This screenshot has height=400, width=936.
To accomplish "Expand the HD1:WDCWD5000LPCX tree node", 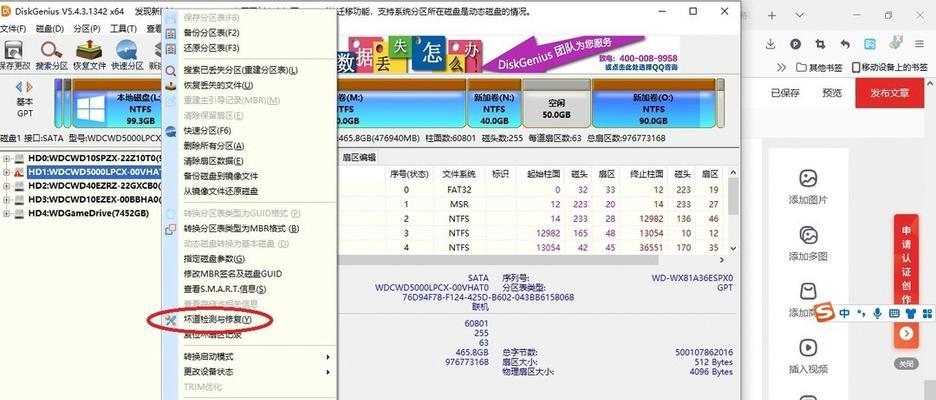I will coord(7,172).
